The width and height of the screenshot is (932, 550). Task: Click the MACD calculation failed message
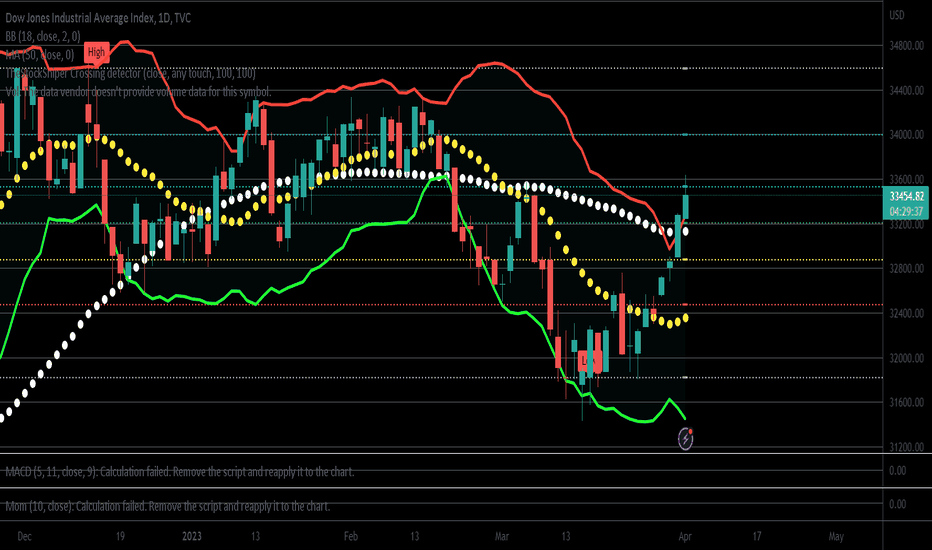(180, 472)
